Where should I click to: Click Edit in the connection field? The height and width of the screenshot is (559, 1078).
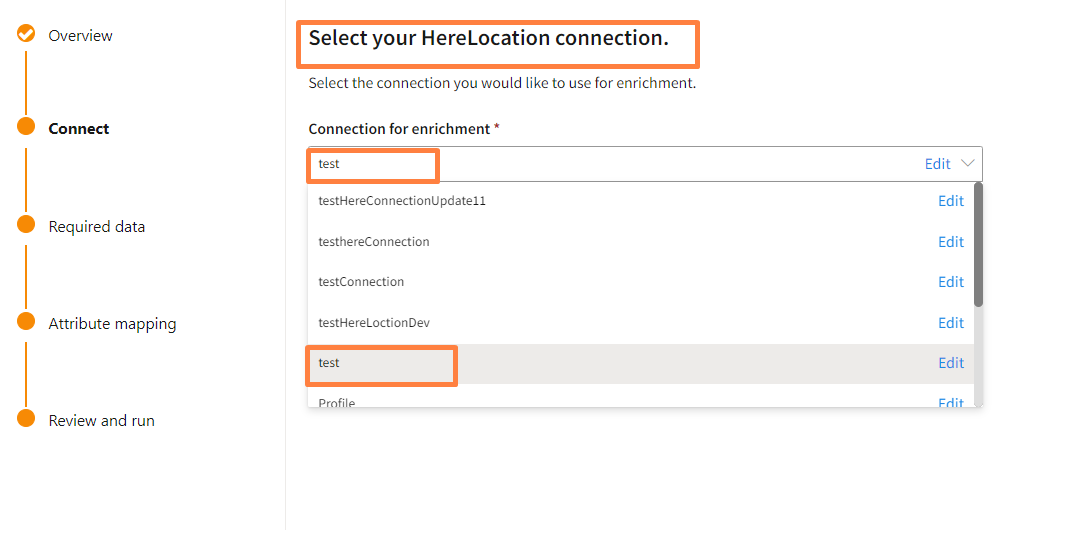(937, 164)
